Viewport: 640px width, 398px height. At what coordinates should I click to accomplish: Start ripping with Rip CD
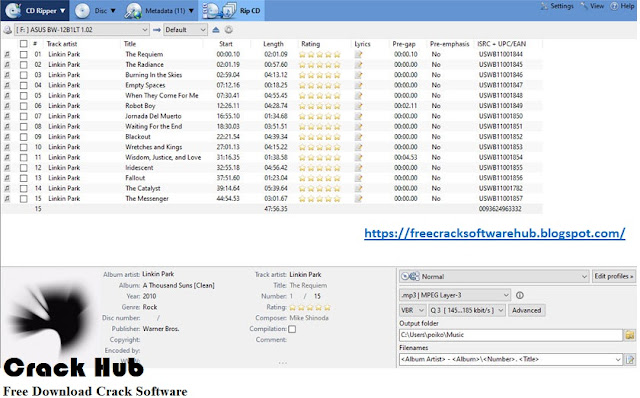pyautogui.click(x=231, y=11)
